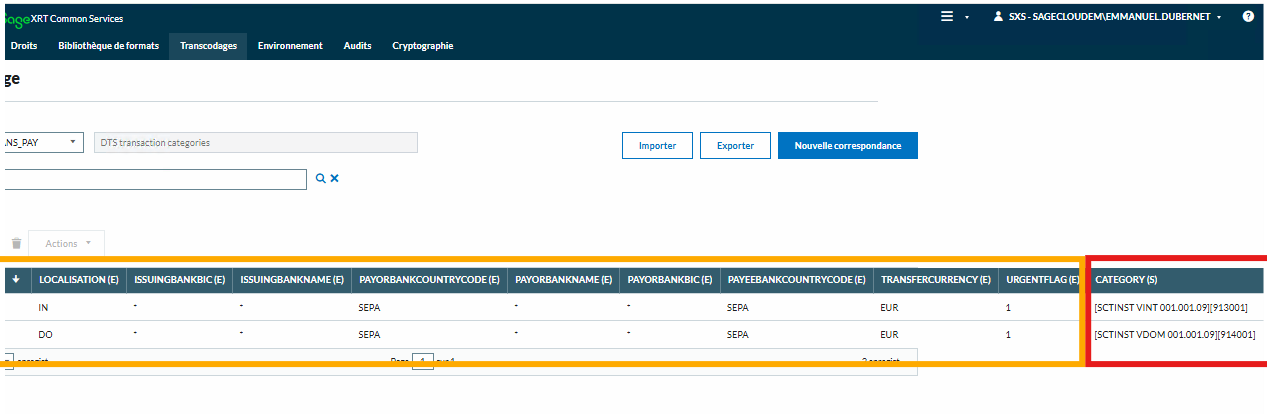Select the SCTINST VDOM category row cell
1267x414 pixels.
(1174, 333)
